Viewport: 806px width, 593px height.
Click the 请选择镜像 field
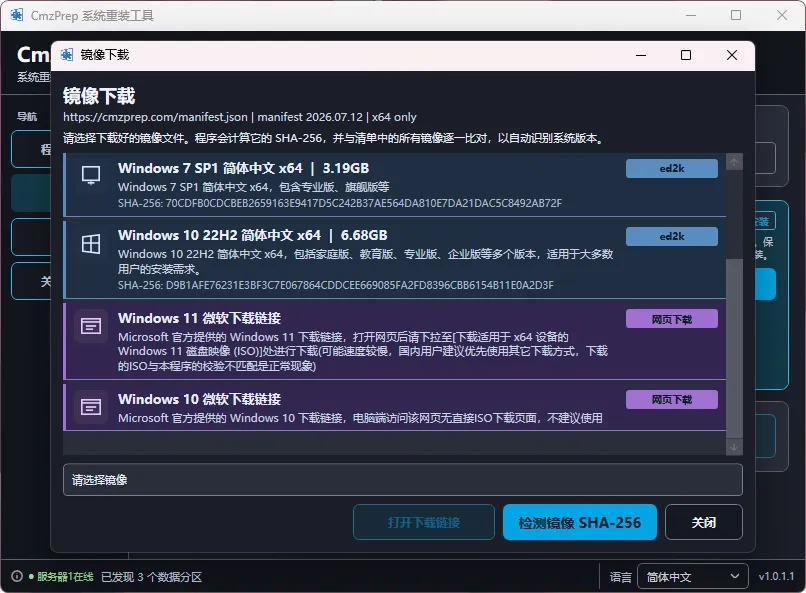(402, 480)
